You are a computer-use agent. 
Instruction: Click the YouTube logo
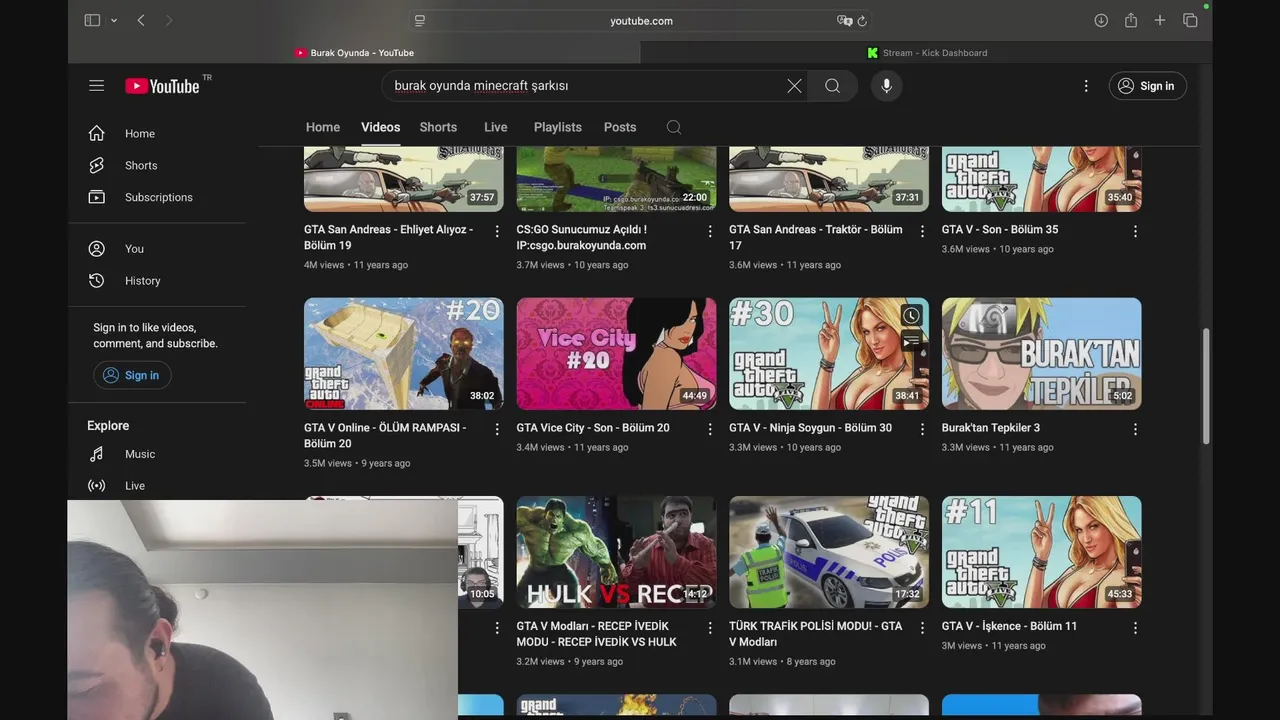pyautogui.click(x=163, y=86)
